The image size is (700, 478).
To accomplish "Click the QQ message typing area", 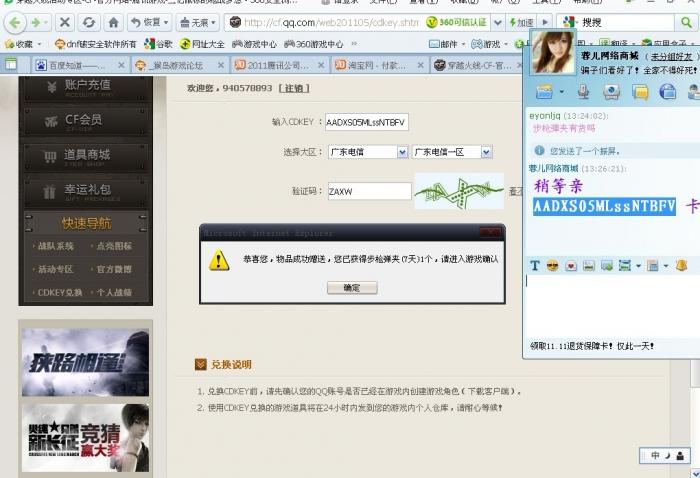I will (x=611, y=306).
